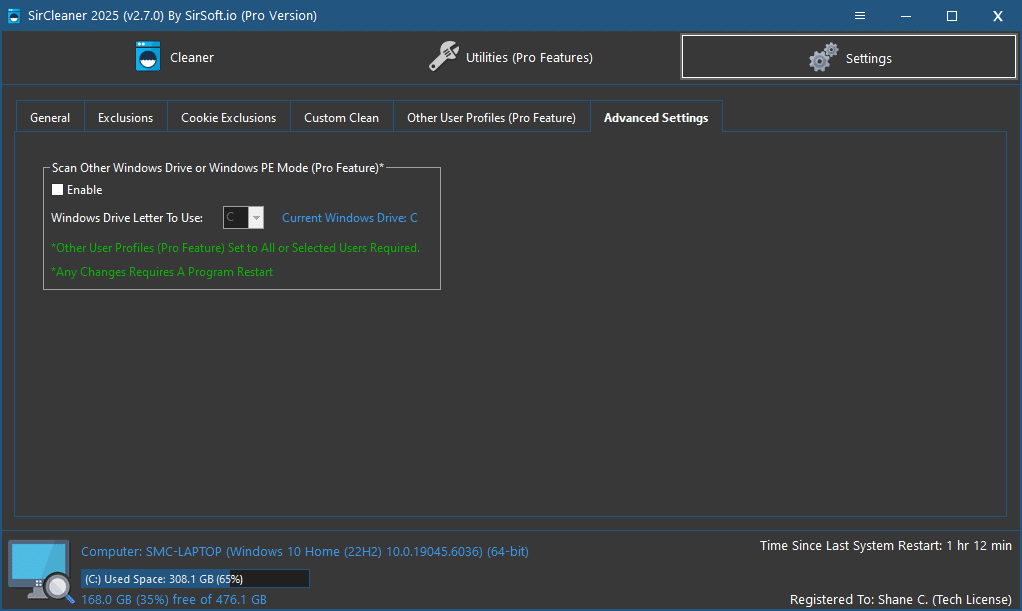
Task: Click the Settings gears icon
Action: (824, 57)
